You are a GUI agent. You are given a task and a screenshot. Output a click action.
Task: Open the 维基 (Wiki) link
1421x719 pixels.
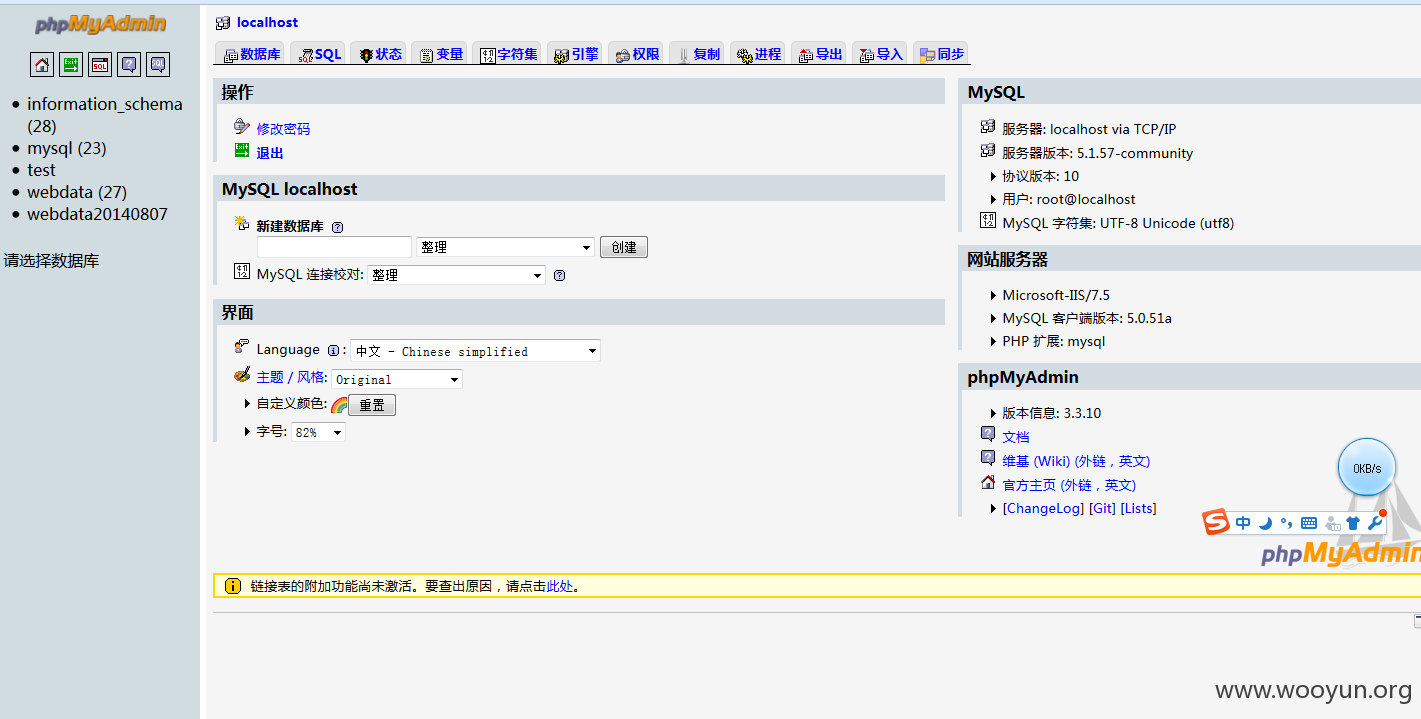click(1076, 461)
